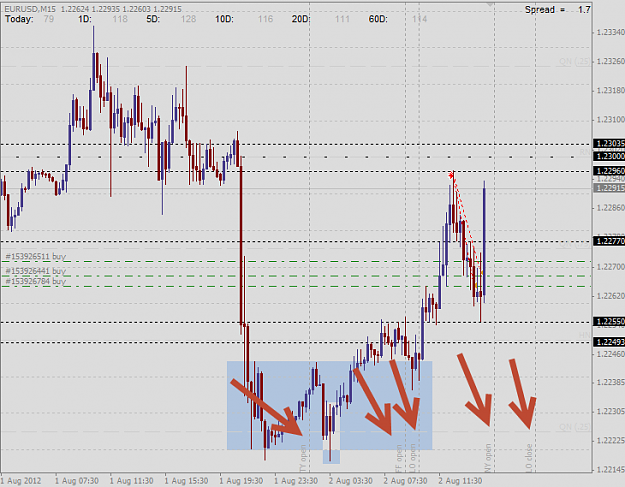Click the '1 Aug 11:30' time axis label
Viewport: 625px width, 487px height.
pyautogui.click(x=132, y=481)
